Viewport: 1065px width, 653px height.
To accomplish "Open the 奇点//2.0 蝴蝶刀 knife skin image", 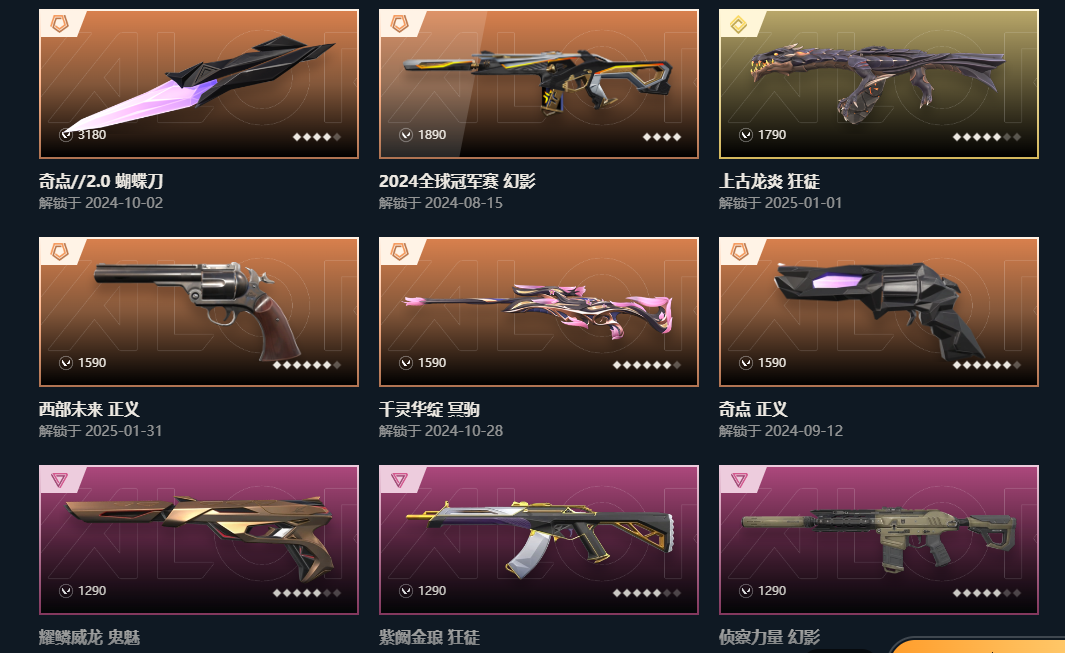I will 199,84.
